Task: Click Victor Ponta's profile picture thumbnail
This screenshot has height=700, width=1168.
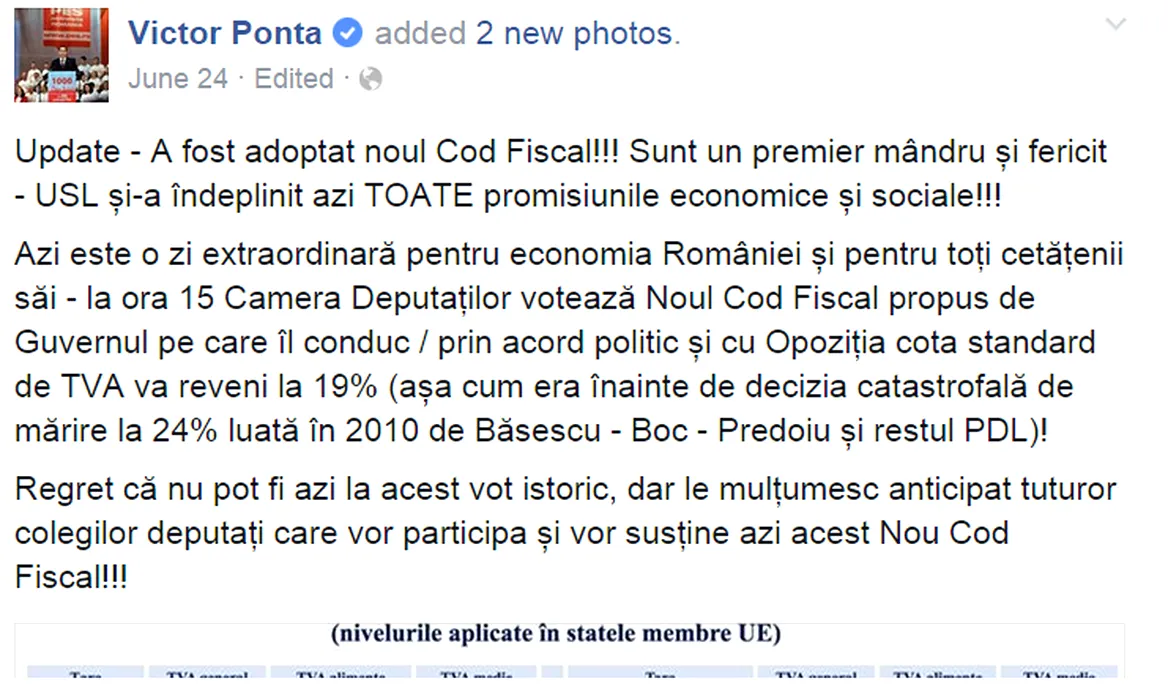Action: 61,55
